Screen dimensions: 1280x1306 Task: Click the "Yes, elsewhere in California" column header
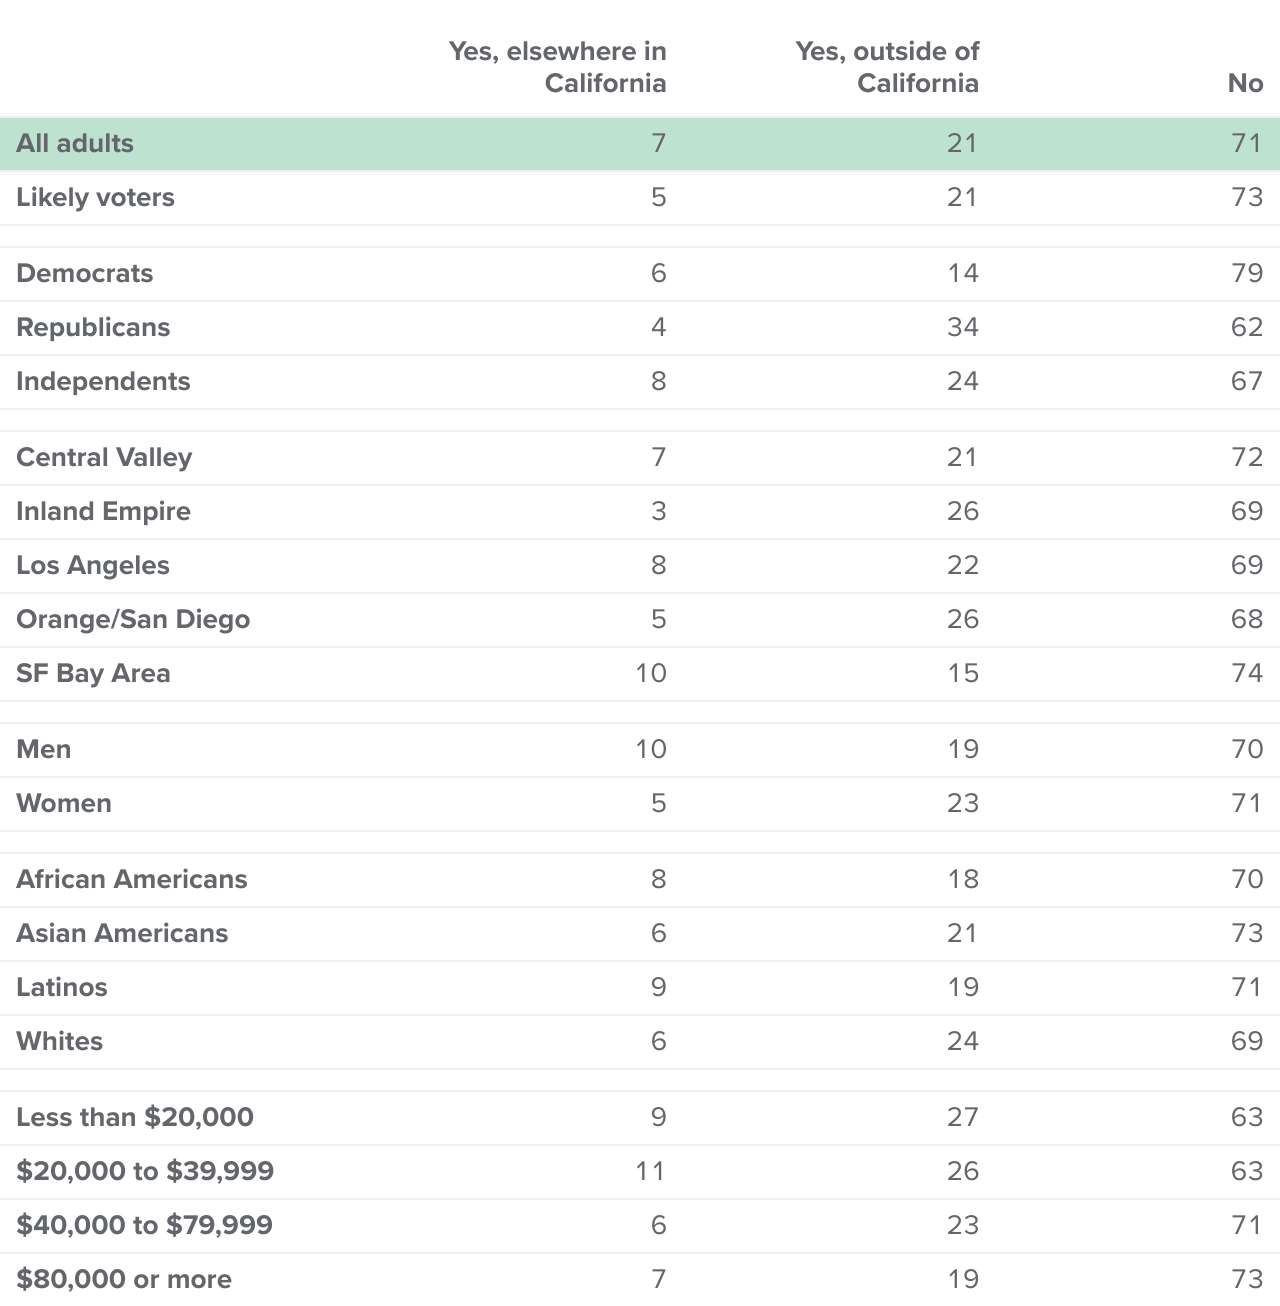(x=557, y=67)
